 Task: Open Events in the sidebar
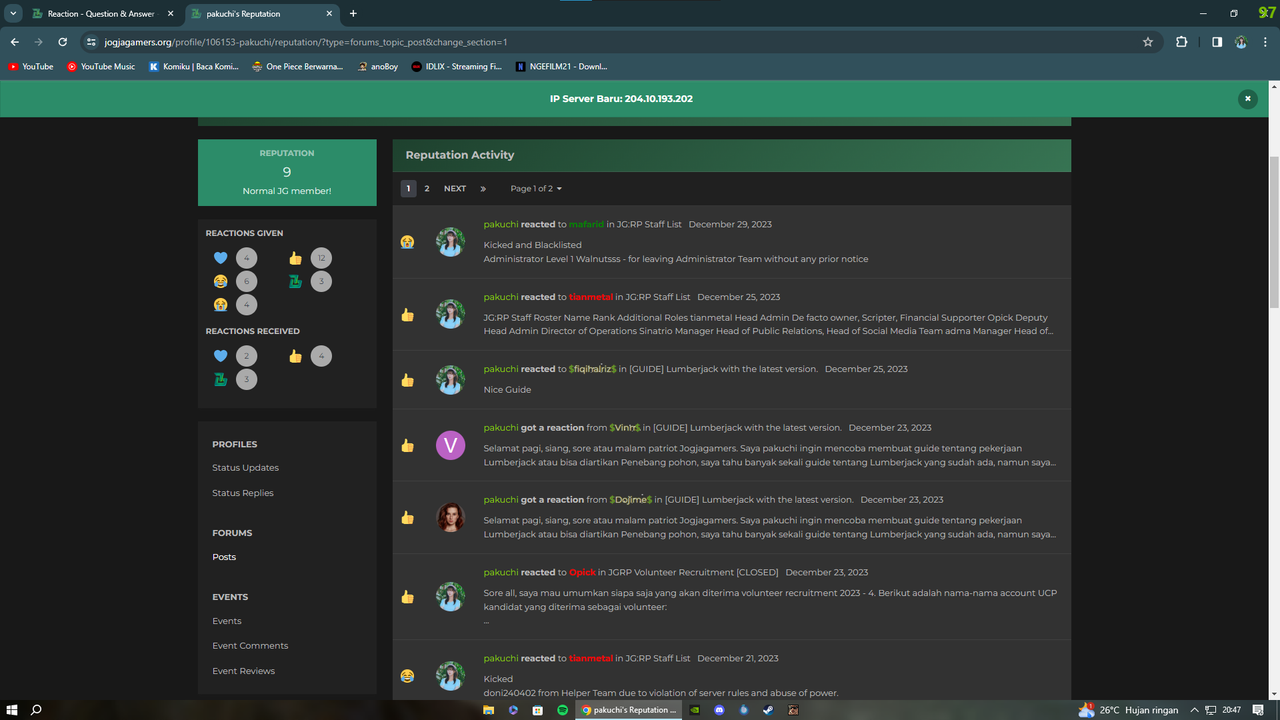[x=227, y=621]
